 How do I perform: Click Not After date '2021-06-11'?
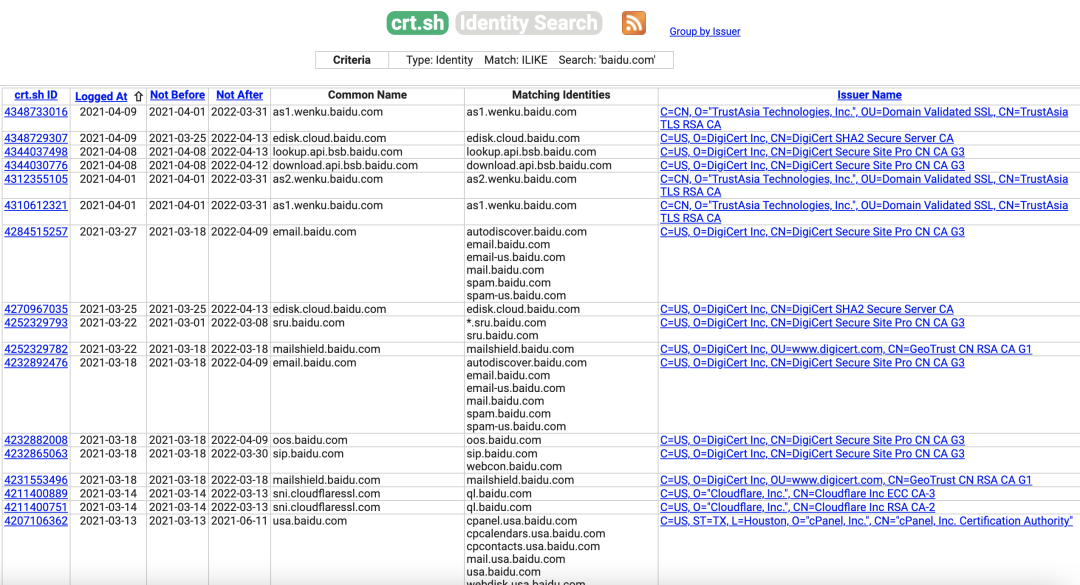[x=239, y=521]
